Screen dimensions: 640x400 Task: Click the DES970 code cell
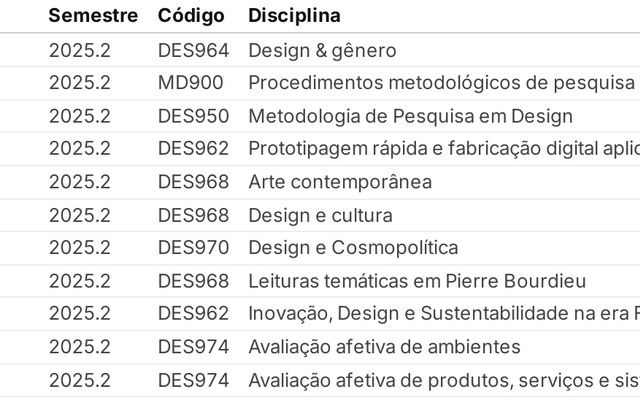(x=193, y=248)
